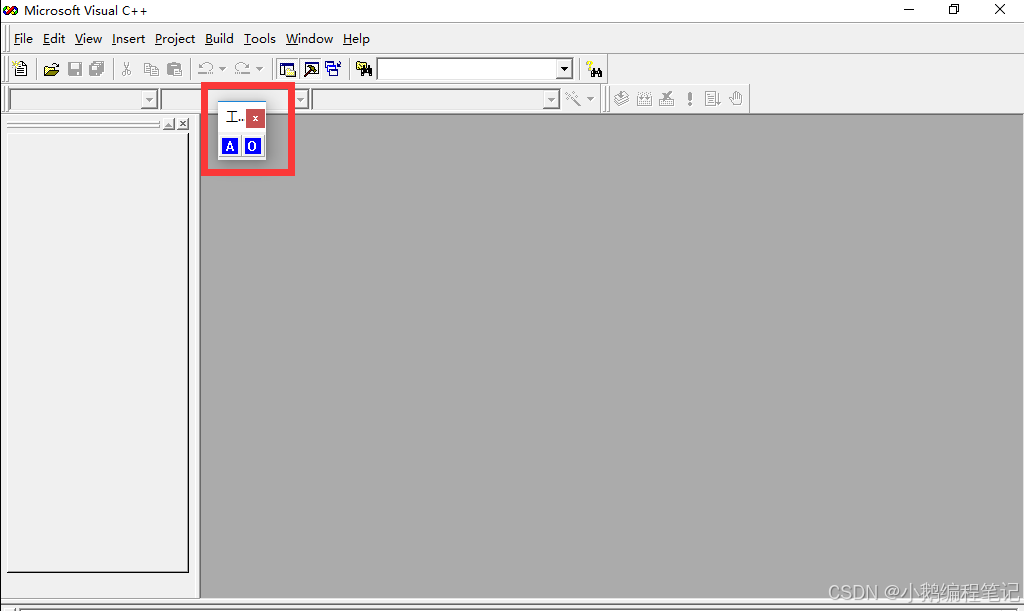
Task: Click the Search help binoculars icon
Action: click(x=594, y=69)
